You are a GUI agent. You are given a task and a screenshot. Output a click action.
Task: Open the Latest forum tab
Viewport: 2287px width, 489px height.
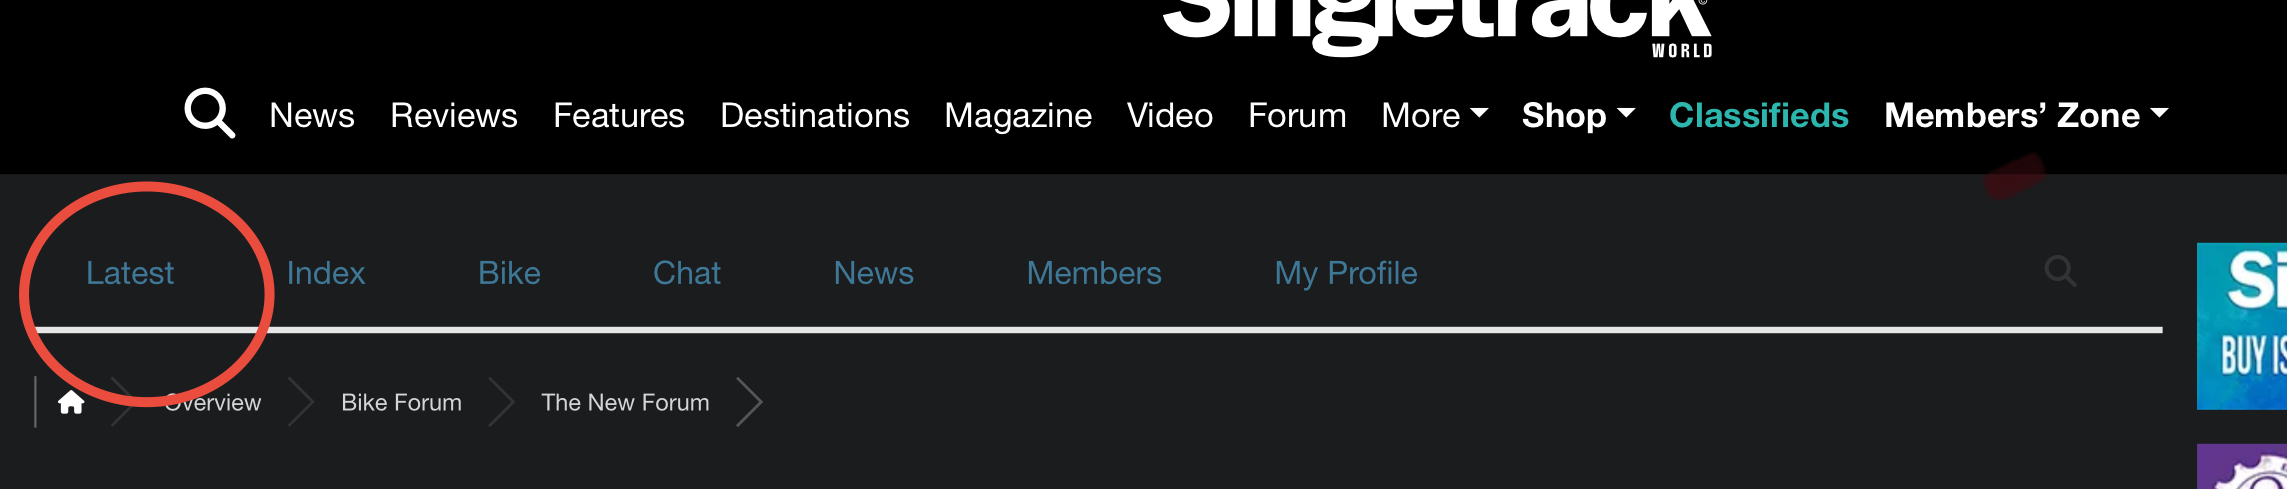(x=130, y=273)
